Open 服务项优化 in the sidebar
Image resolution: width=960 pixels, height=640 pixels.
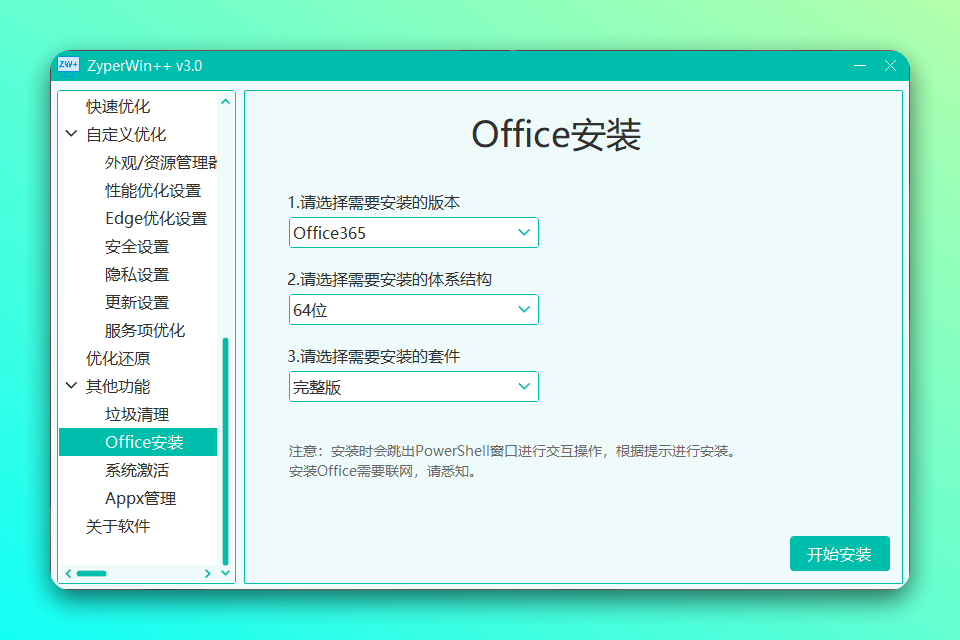[145, 331]
